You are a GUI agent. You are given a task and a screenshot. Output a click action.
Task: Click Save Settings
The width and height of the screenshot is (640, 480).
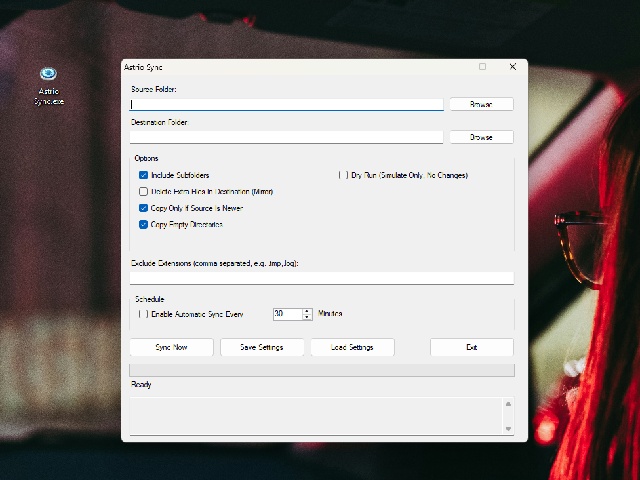pos(262,347)
